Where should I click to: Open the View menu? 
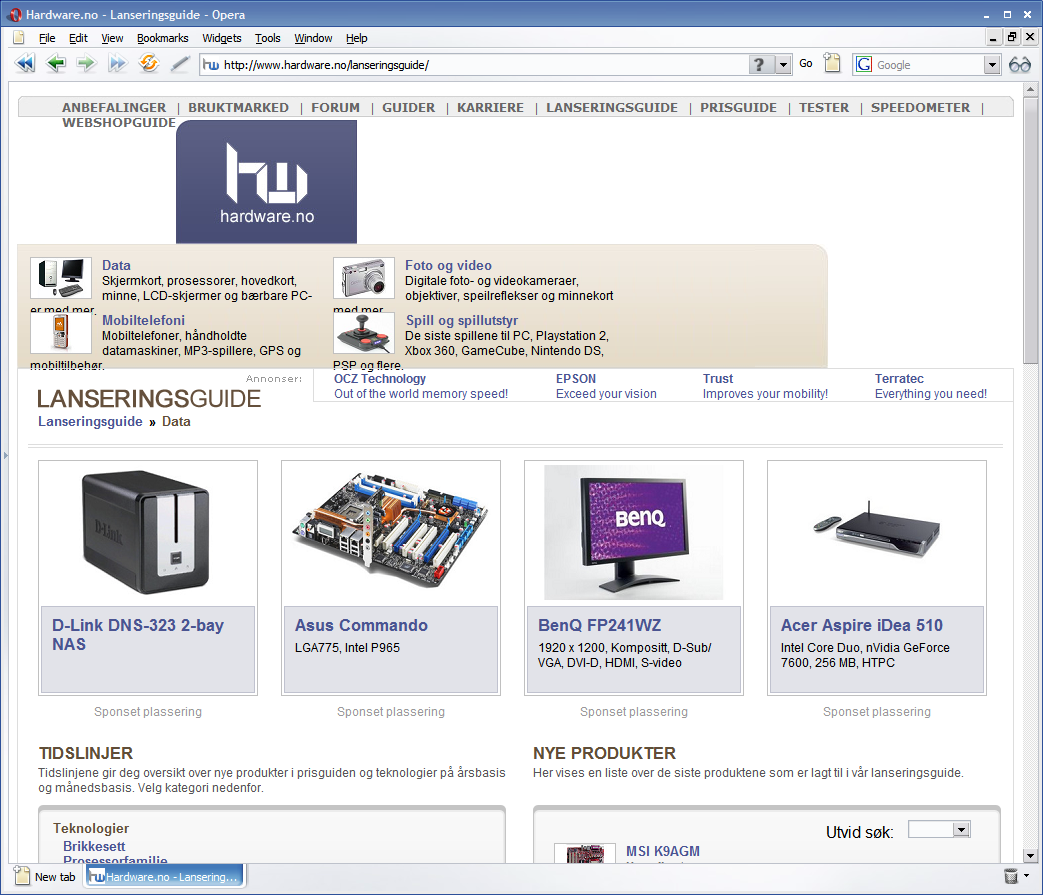point(112,38)
